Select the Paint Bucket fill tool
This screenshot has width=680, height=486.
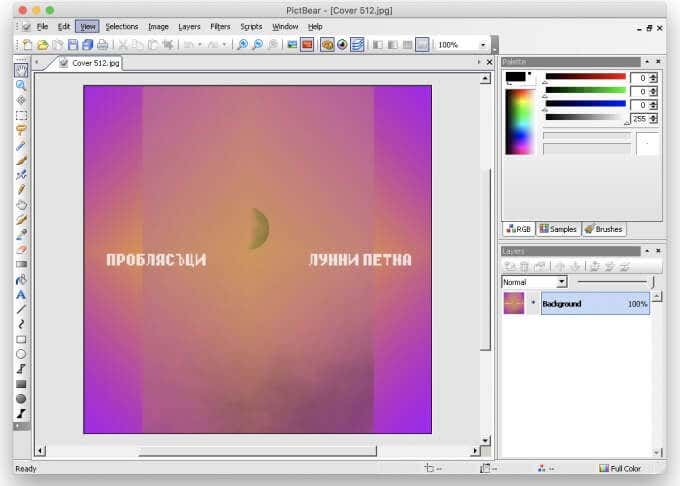(x=21, y=280)
